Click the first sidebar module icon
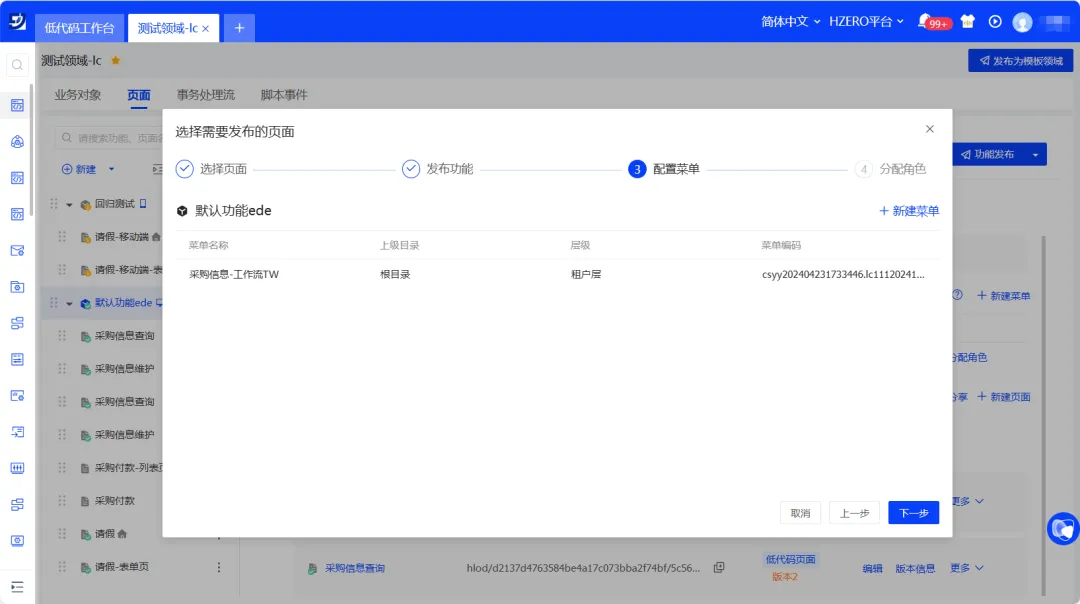 pyautogui.click(x=17, y=105)
